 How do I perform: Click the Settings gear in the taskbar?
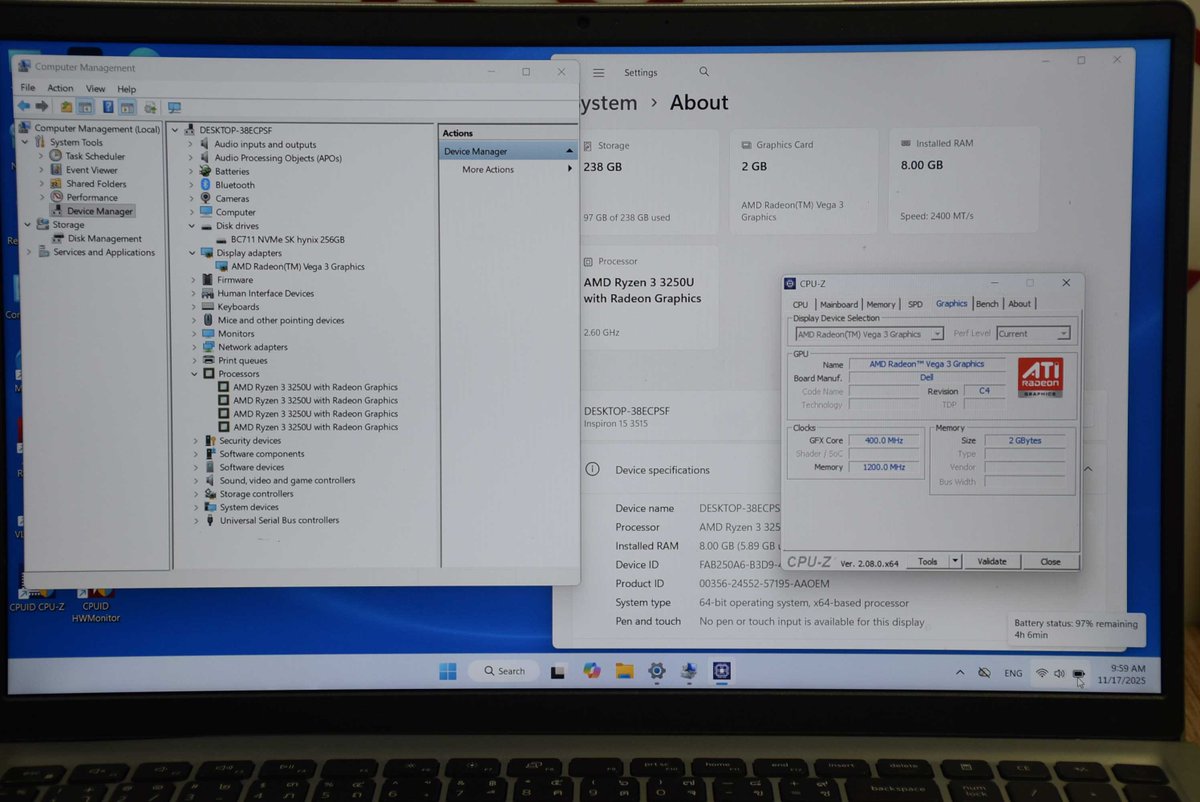(x=657, y=671)
